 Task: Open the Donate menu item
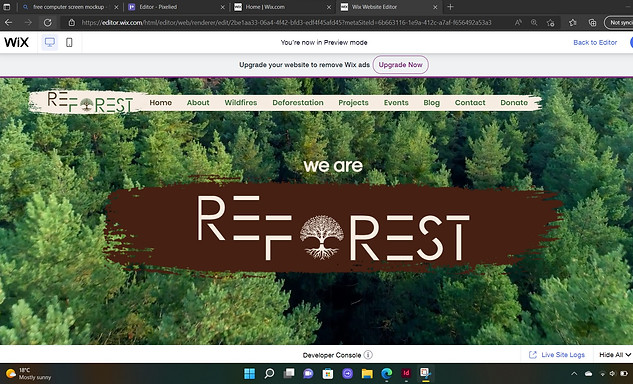click(x=514, y=103)
